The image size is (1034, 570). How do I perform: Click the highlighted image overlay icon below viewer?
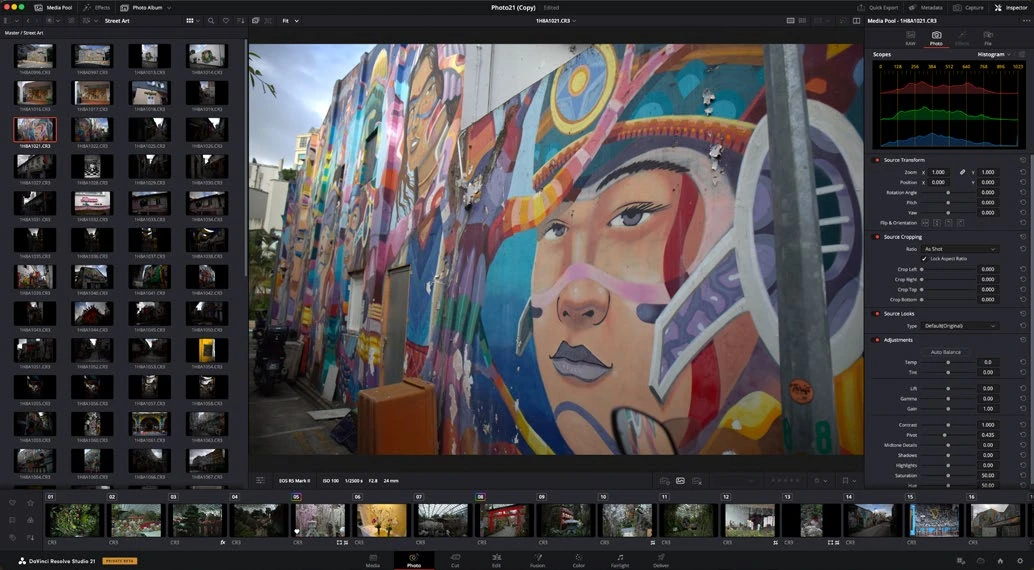680,481
